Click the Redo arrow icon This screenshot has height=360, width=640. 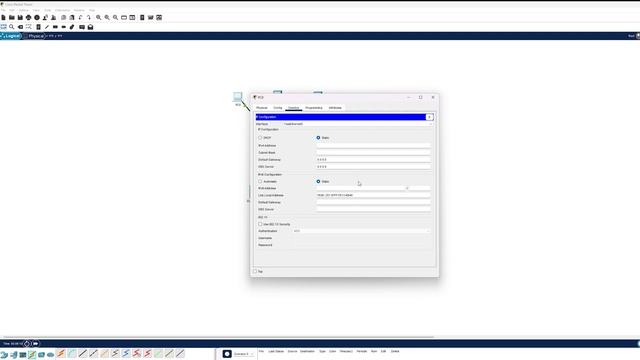tap(89, 18)
